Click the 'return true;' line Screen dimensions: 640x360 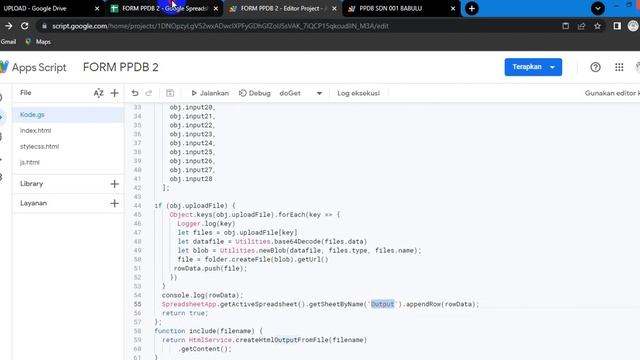click(185, 313)
